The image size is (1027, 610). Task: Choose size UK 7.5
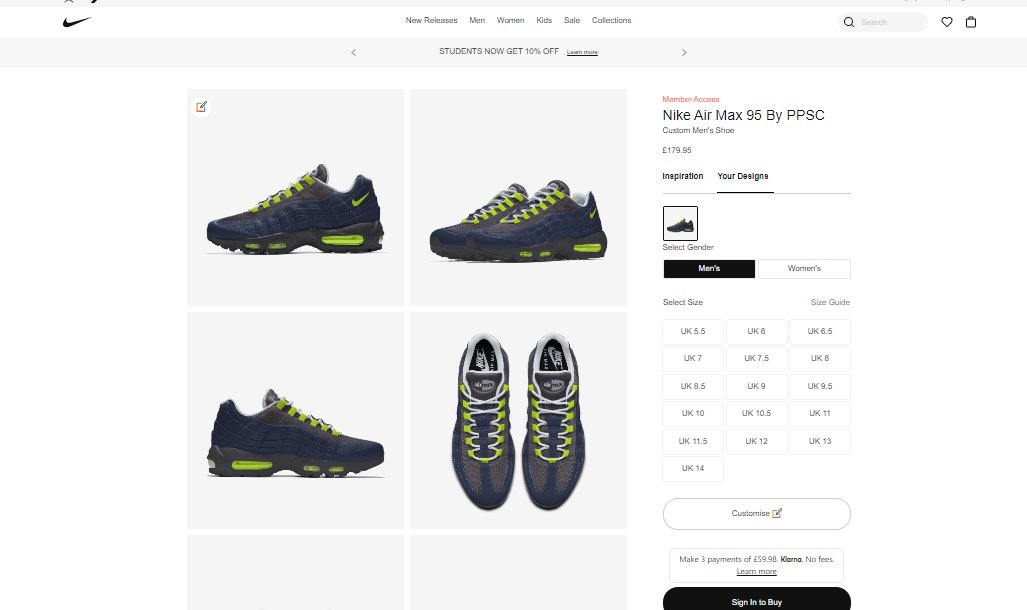pyautogui.click(x=756, y=358)
